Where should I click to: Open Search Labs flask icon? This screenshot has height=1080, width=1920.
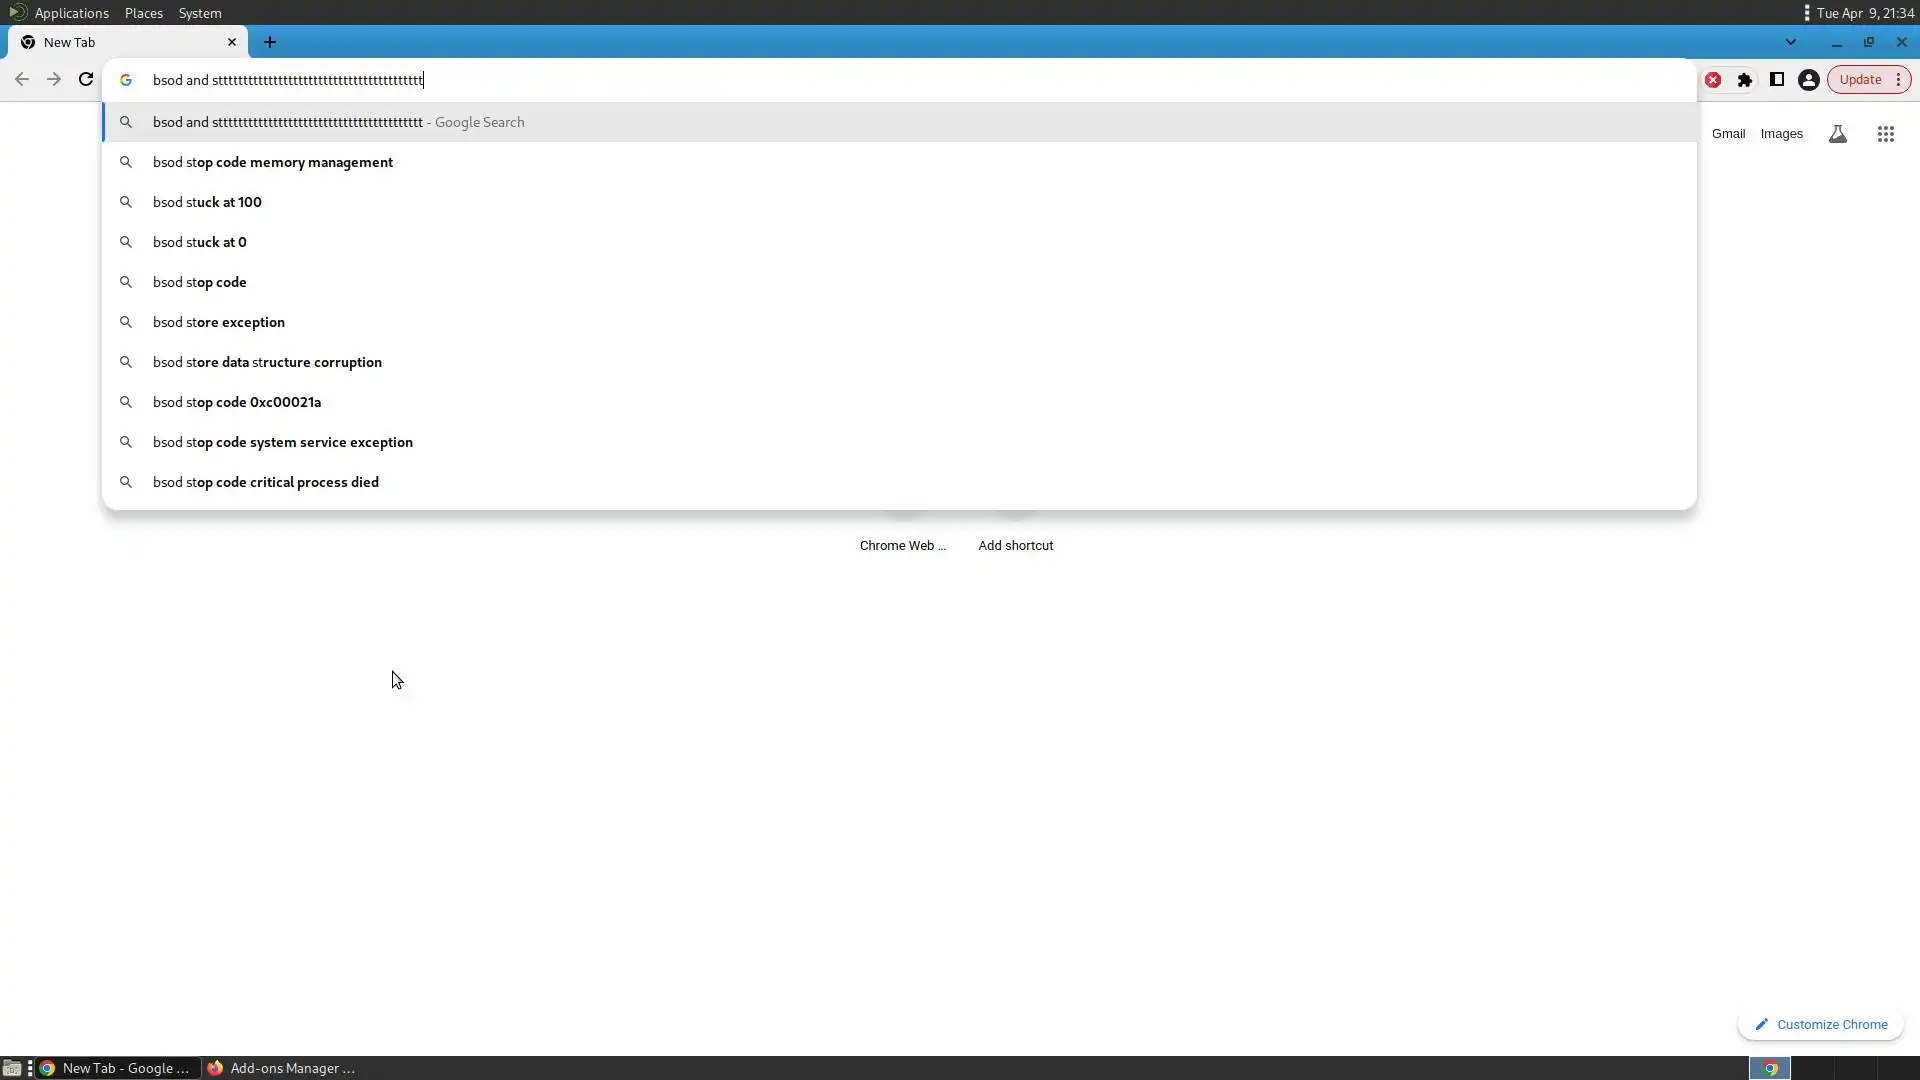(1837, 134)
